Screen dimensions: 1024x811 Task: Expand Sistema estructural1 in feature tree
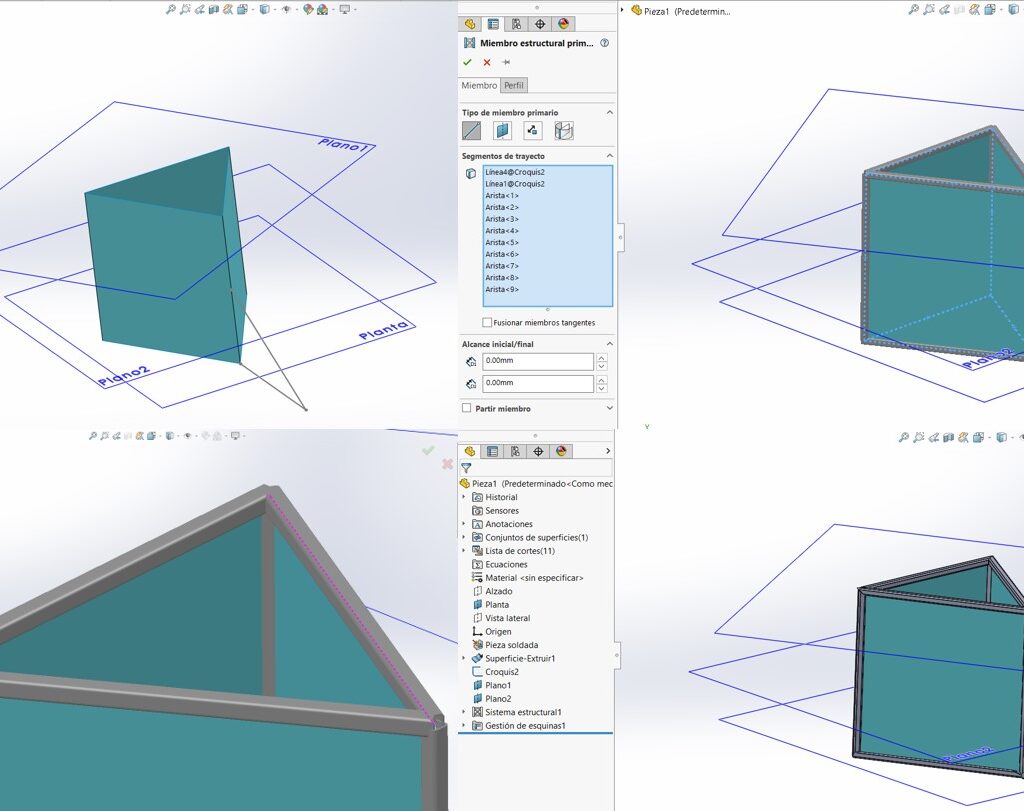pyautogui.click(x=464, y=712)
